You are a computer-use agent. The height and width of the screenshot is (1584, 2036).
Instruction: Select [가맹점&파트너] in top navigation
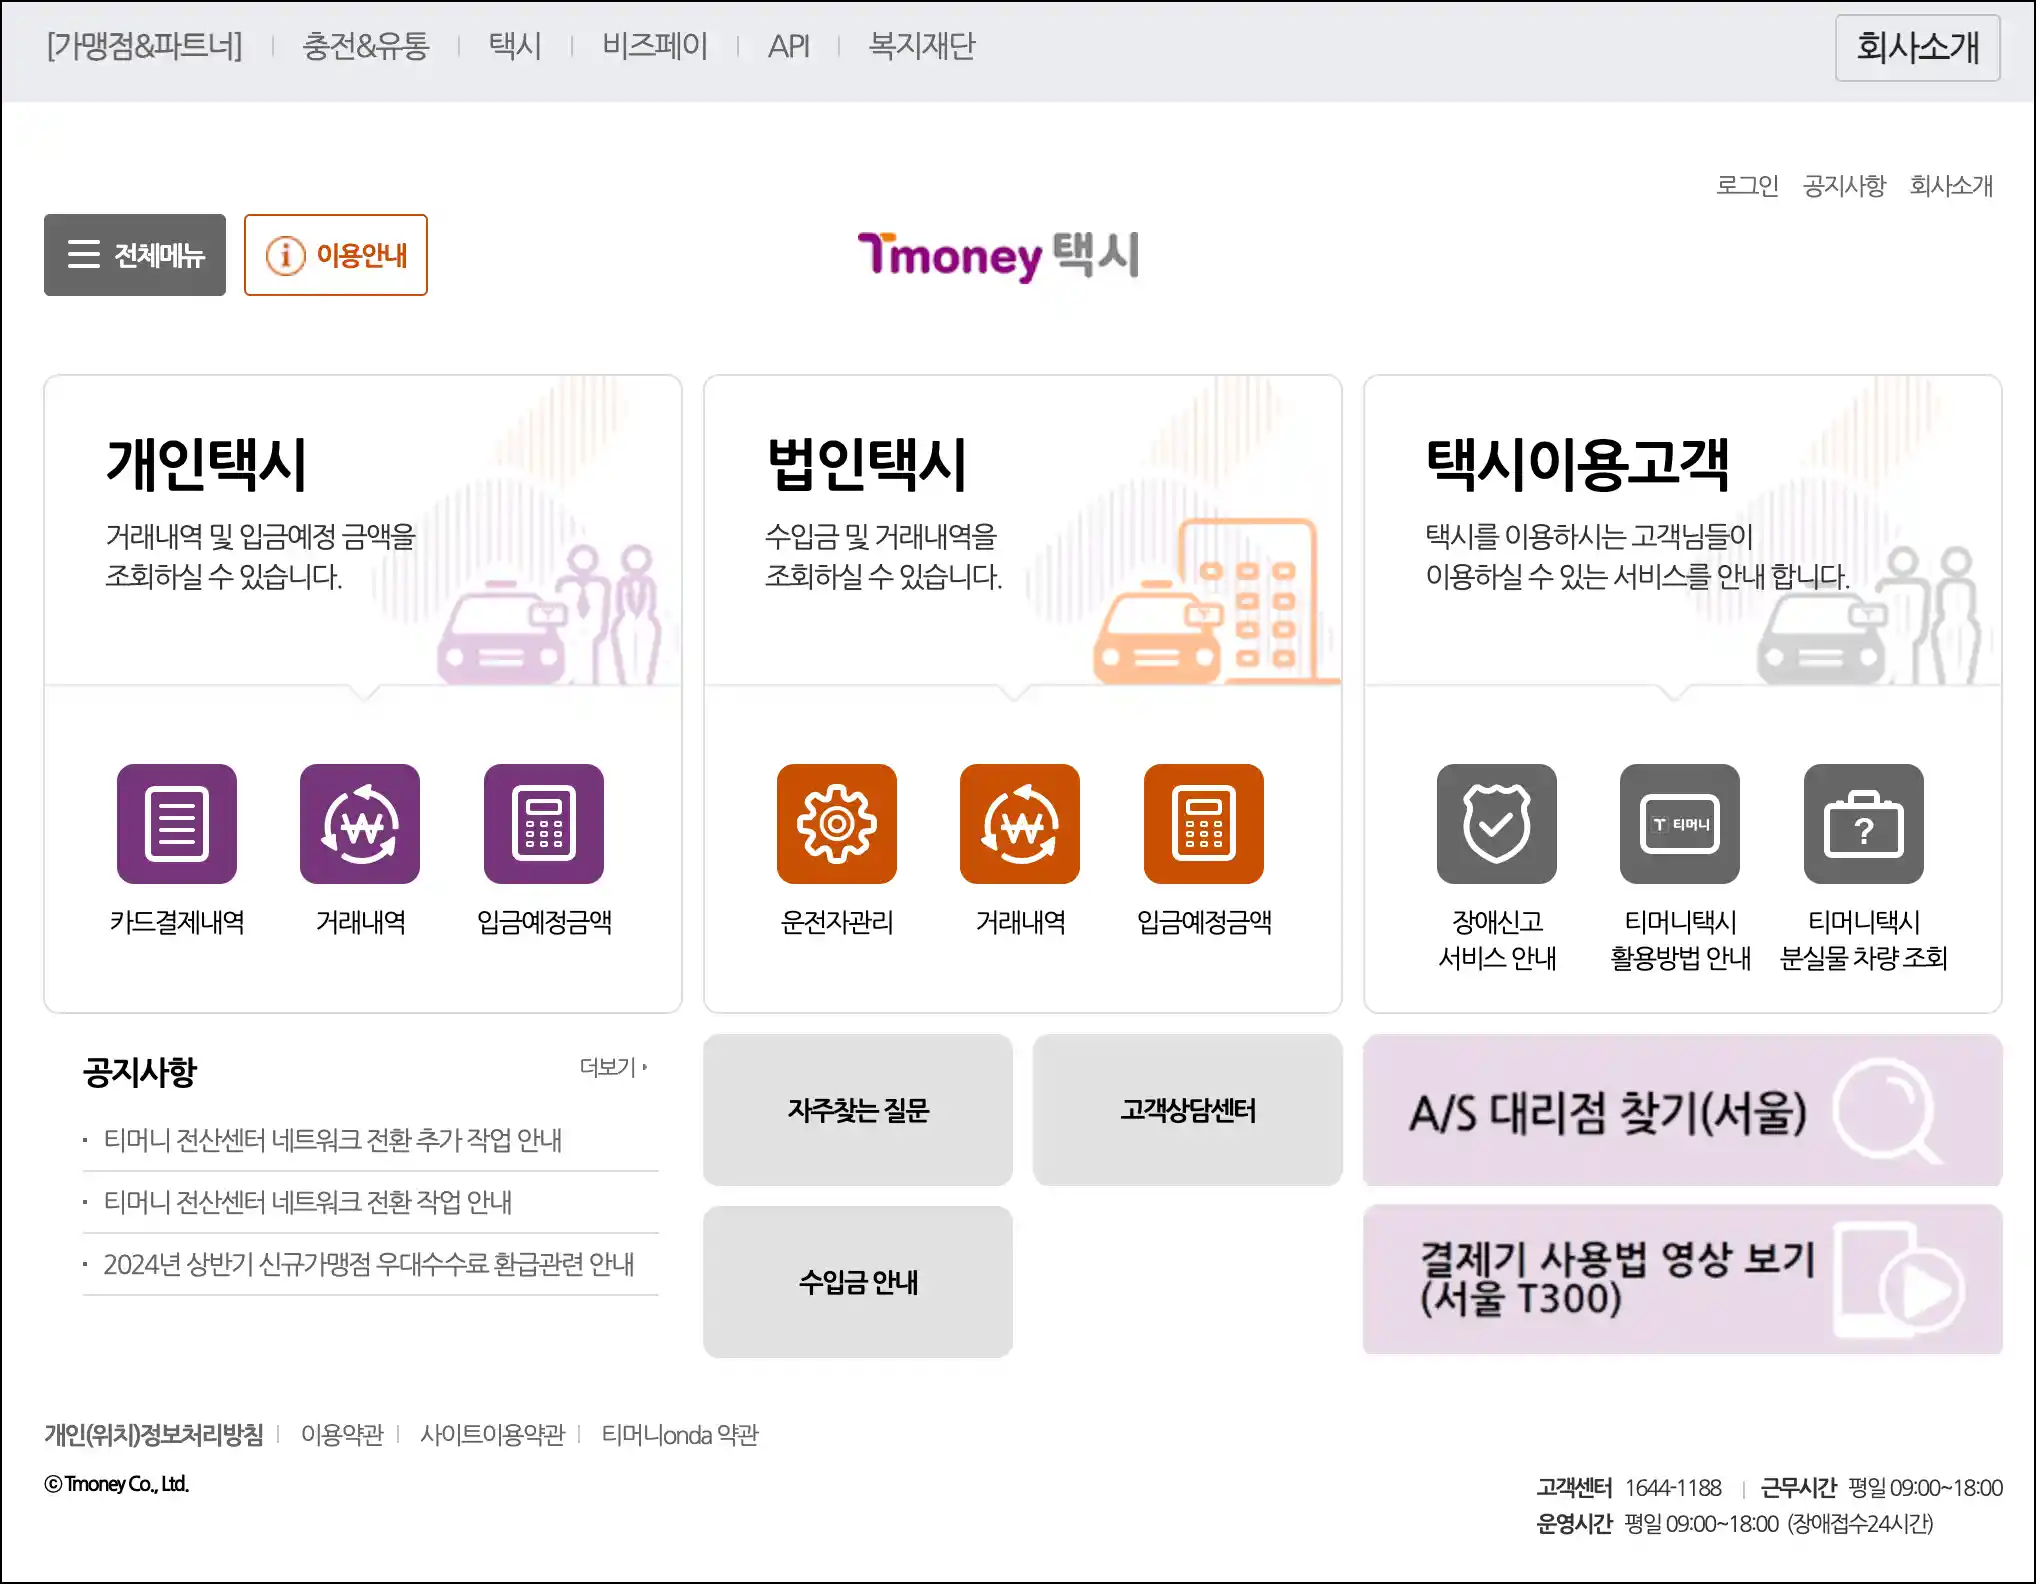(145, 46)
